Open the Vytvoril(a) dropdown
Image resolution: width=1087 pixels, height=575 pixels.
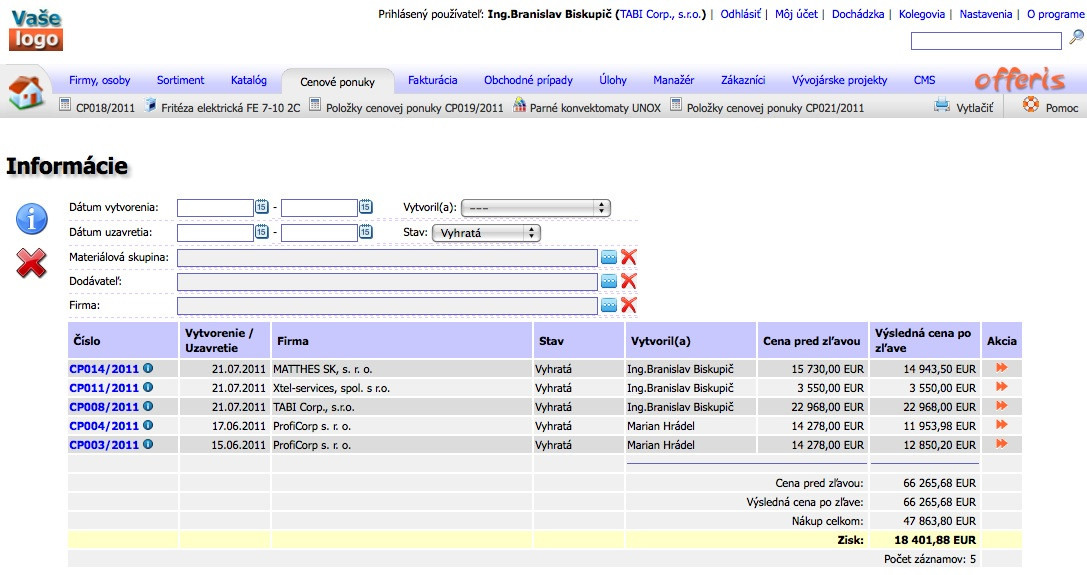click(x=535, y=207)
